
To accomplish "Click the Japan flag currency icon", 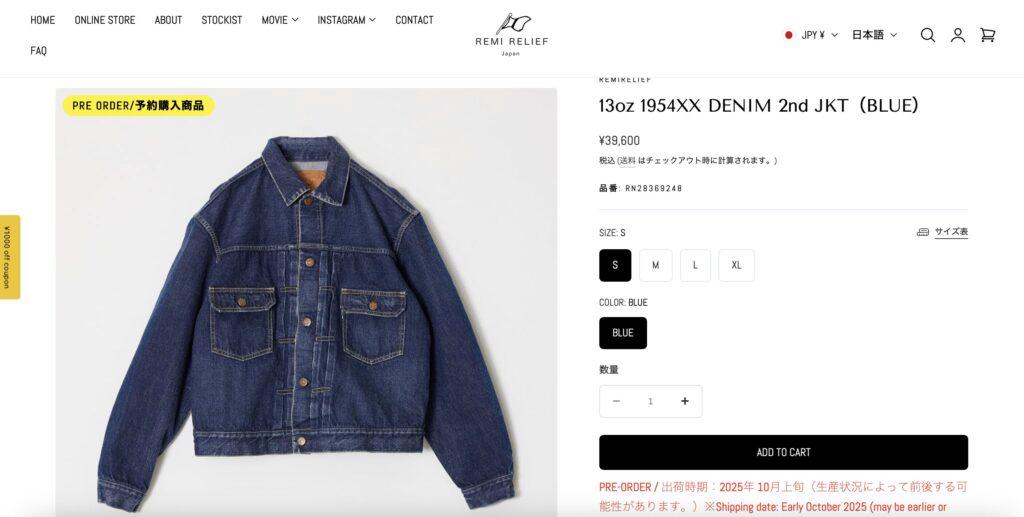I will coord(789,35).
